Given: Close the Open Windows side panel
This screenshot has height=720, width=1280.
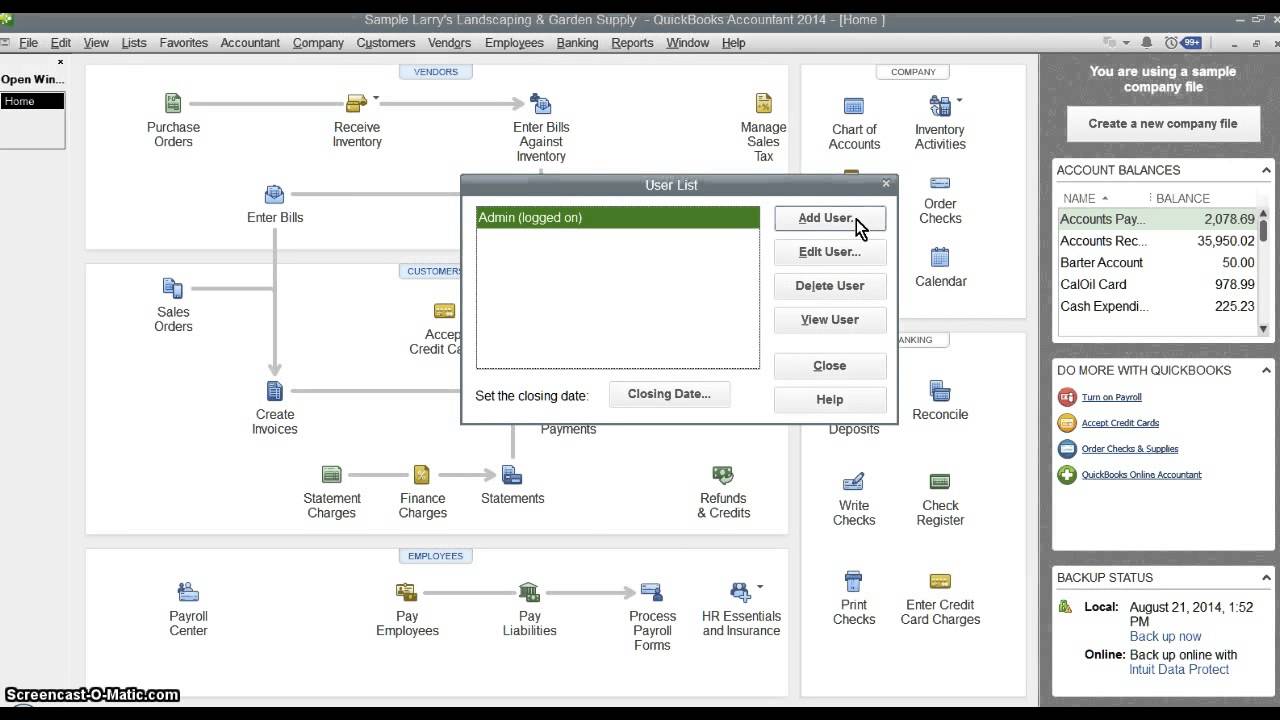Looking at the screenshot, I should tap(60, 63).
